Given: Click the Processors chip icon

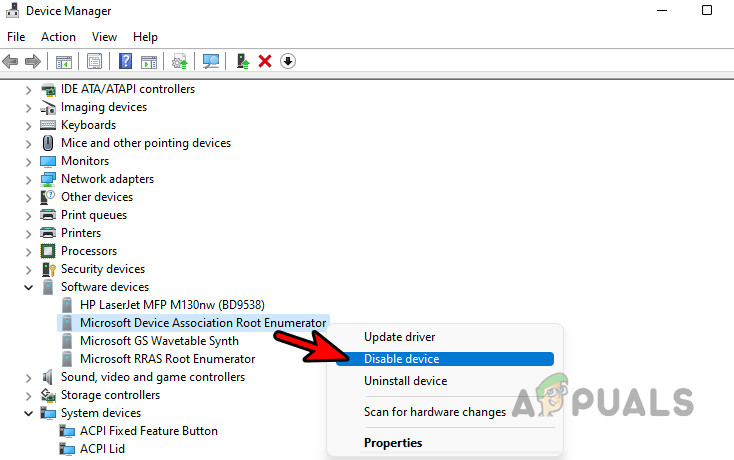Looking at the screenshot, I should click(48, 251).
